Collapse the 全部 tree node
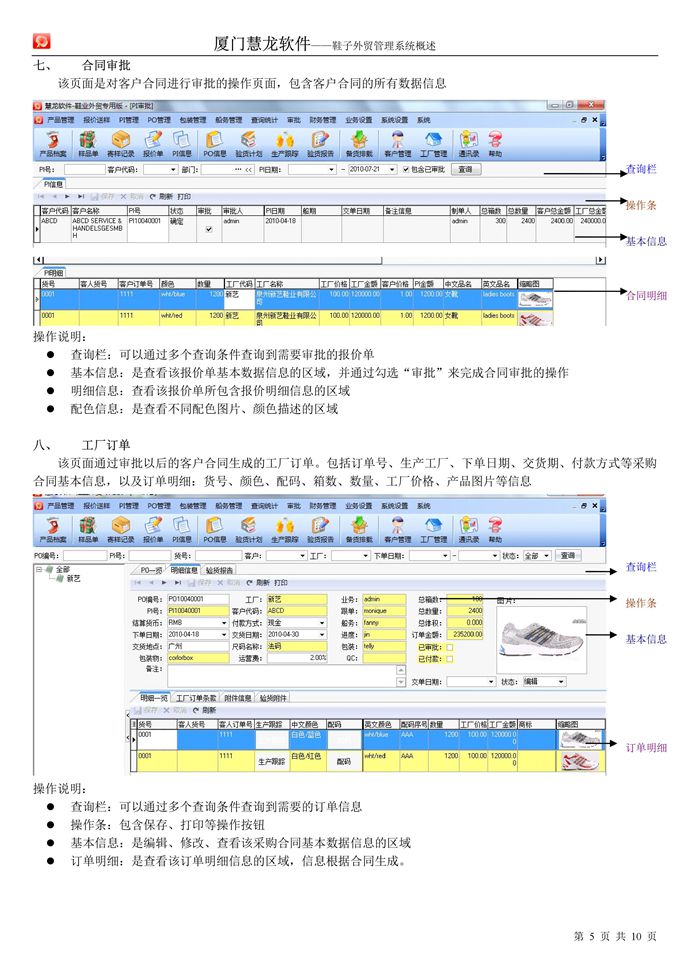This screenshot has width=690, height=976. (x=40, y=570)
